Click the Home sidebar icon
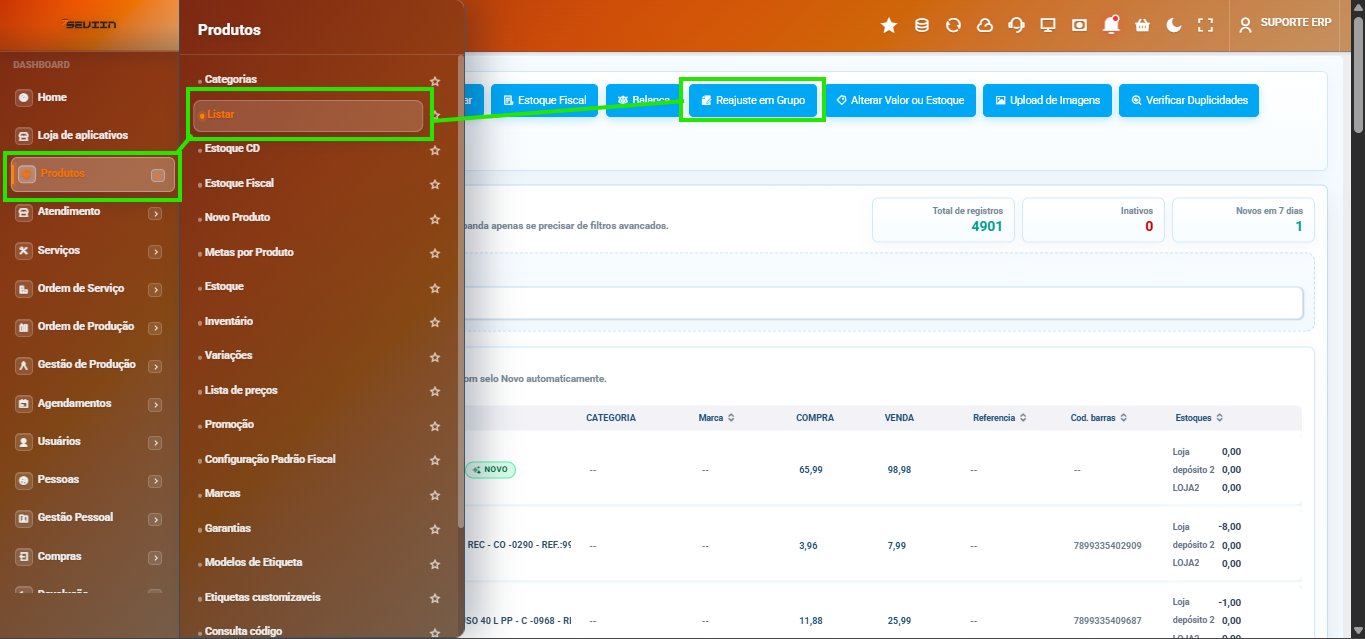This screenshot has height=639, width=1365. pos(24,98)
